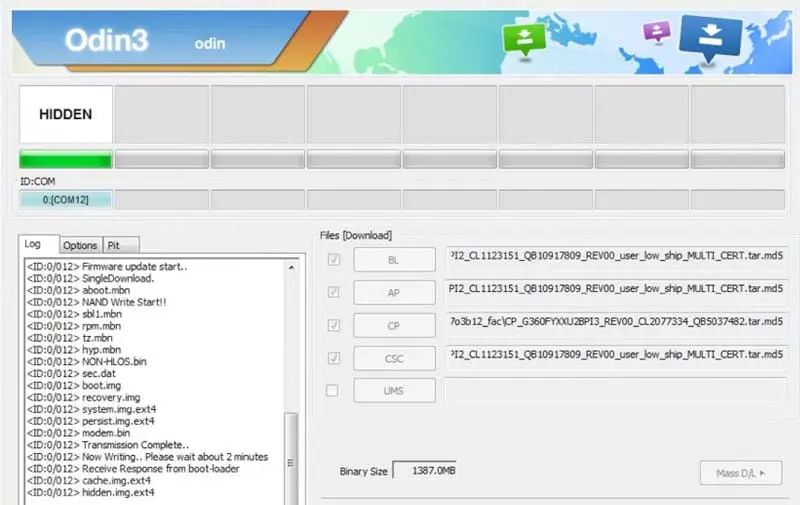Screen dimensions: 800x505
Task: Click the log scrollbar up arrow
Action: click(x=291, y=267)
